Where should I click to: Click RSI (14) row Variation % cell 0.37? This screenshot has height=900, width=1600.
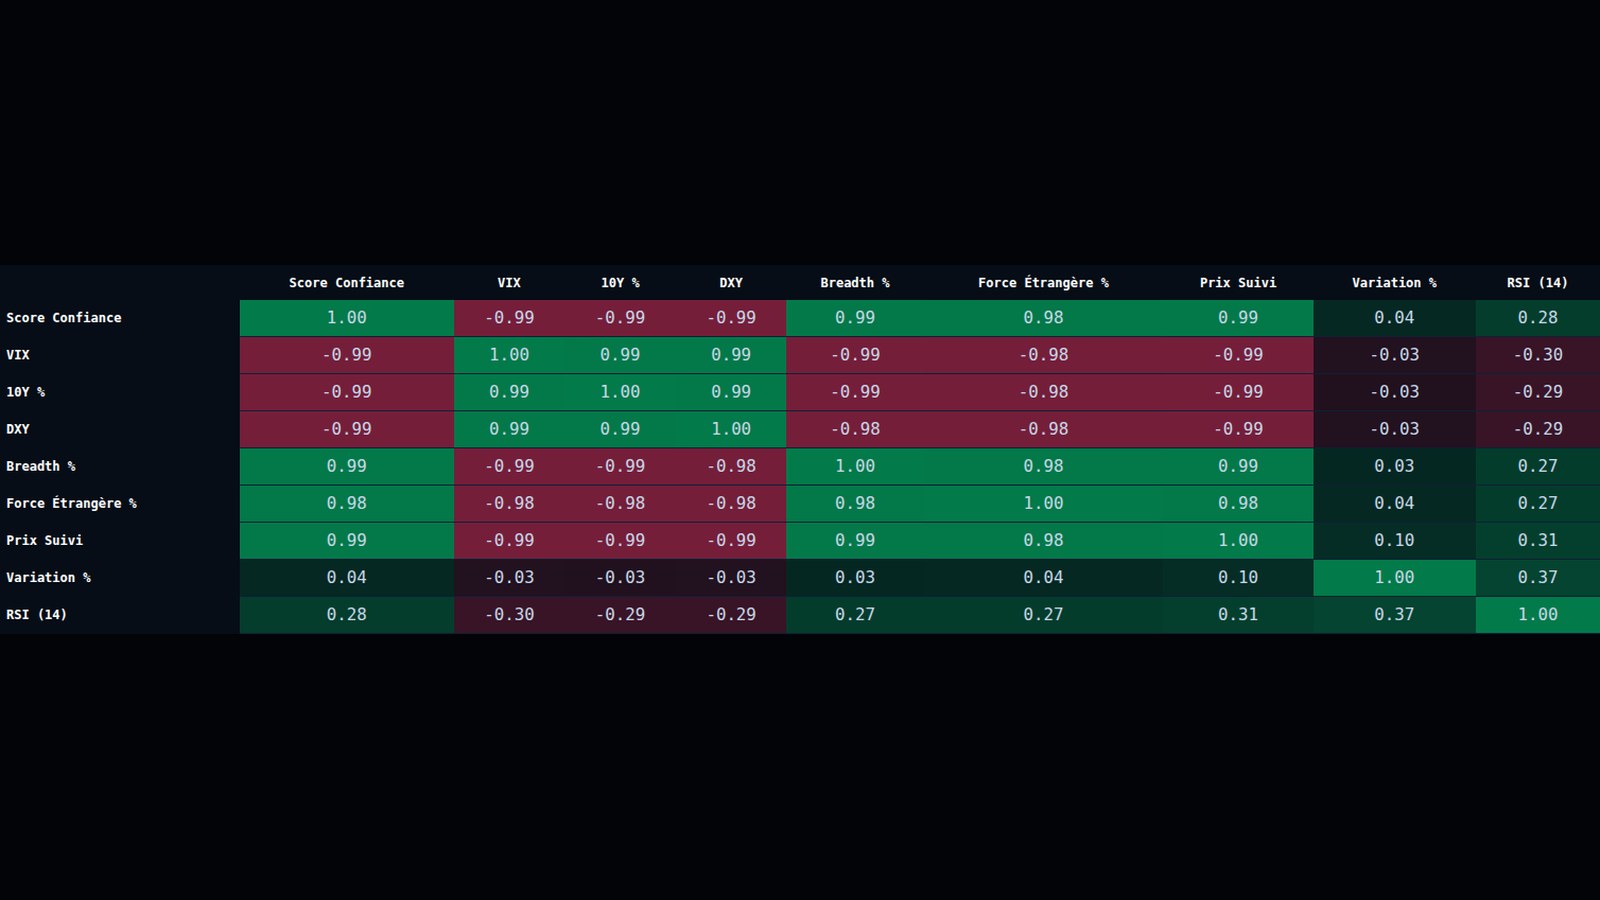tap(1394, 614)
